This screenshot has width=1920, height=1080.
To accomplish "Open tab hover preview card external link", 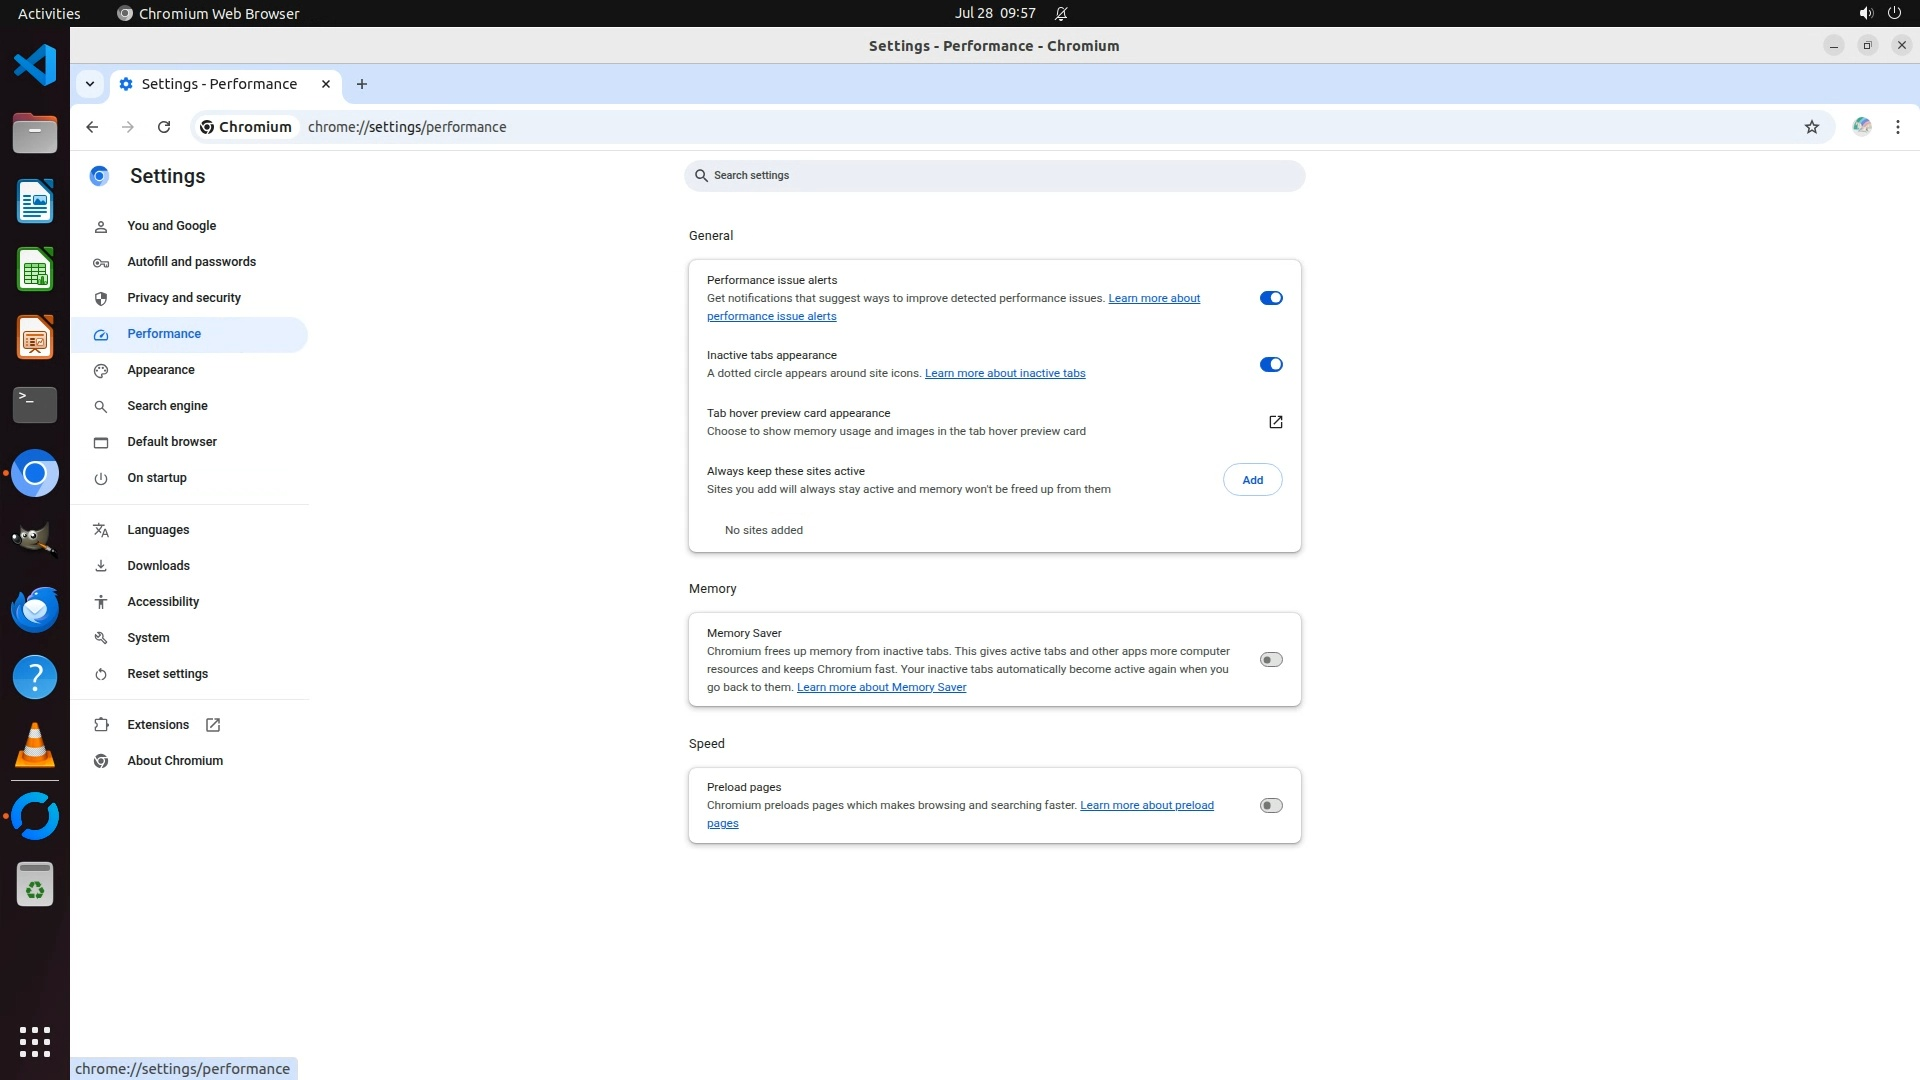I will (x=1275, y=422).
